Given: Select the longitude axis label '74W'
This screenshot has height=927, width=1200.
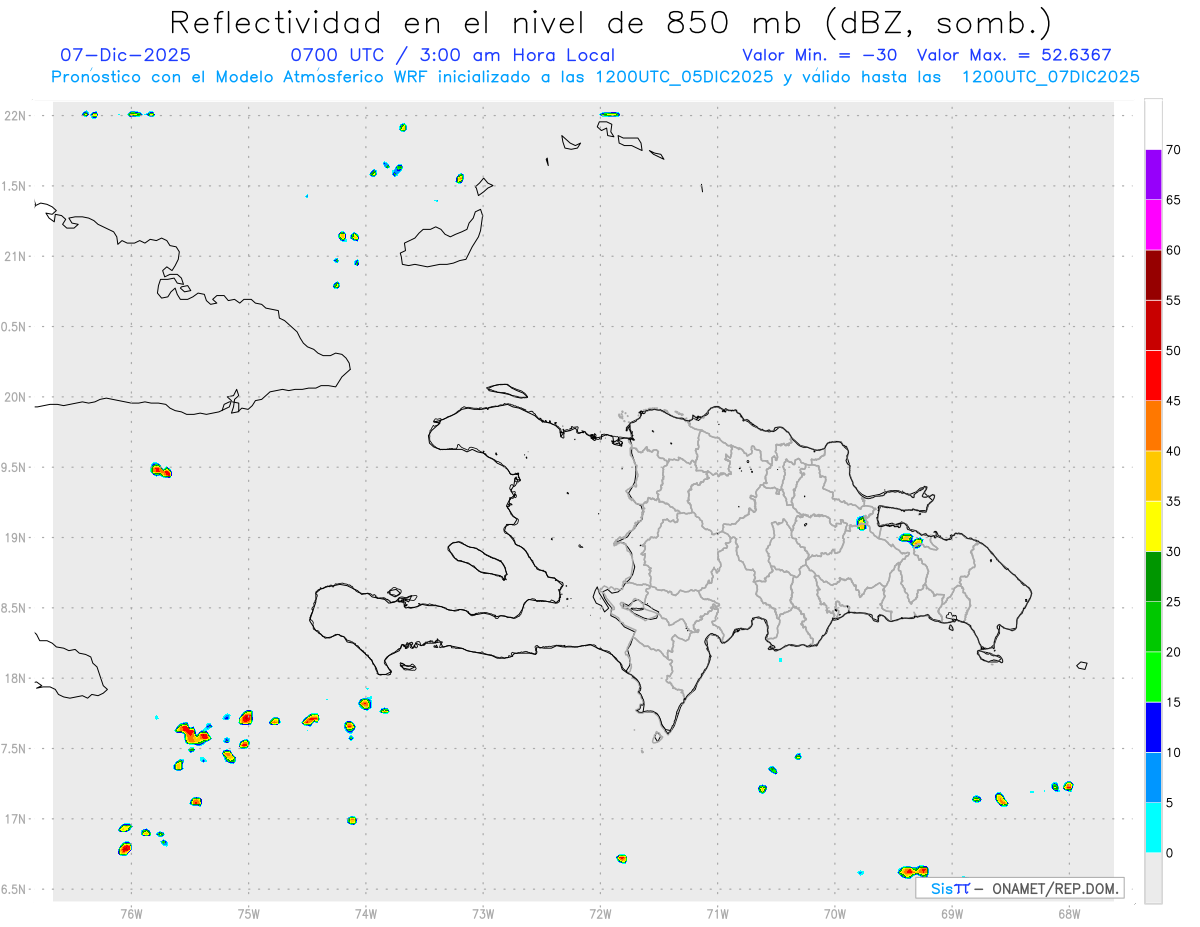Looking at the screenshot, I should click(366, 913).
